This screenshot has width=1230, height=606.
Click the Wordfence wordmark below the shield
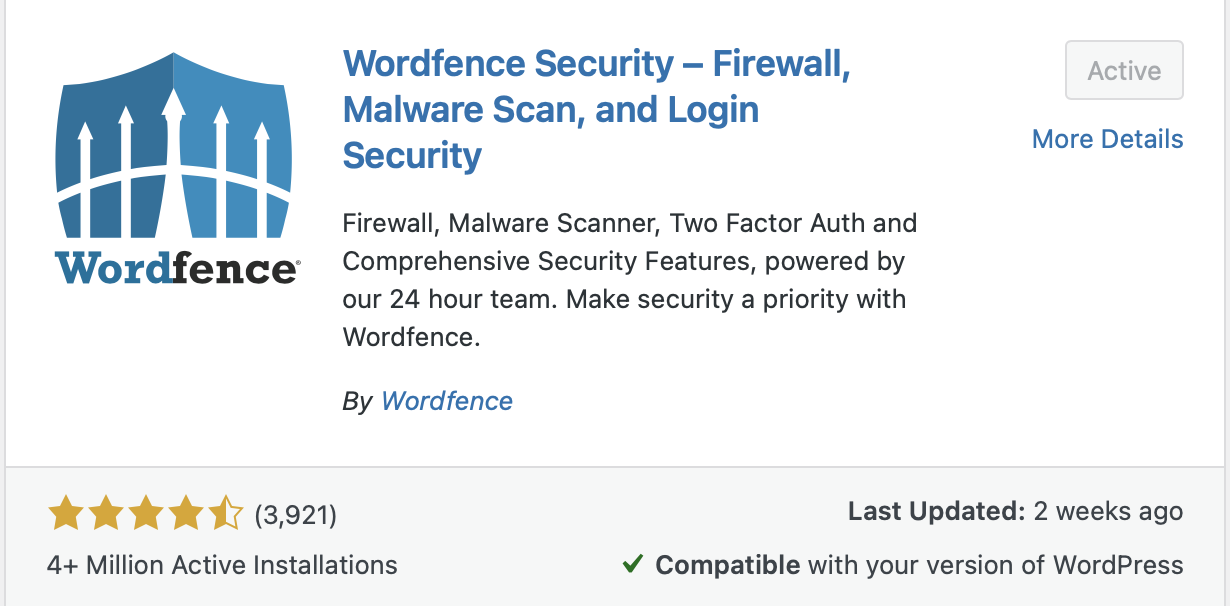click(176, 268)
